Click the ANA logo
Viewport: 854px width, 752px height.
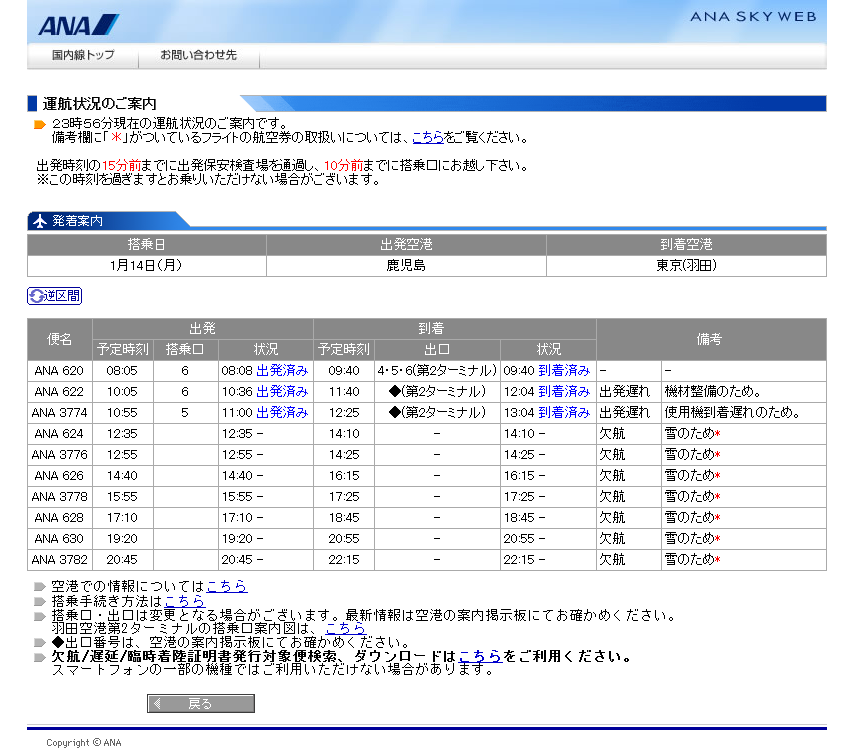[78, 25]
